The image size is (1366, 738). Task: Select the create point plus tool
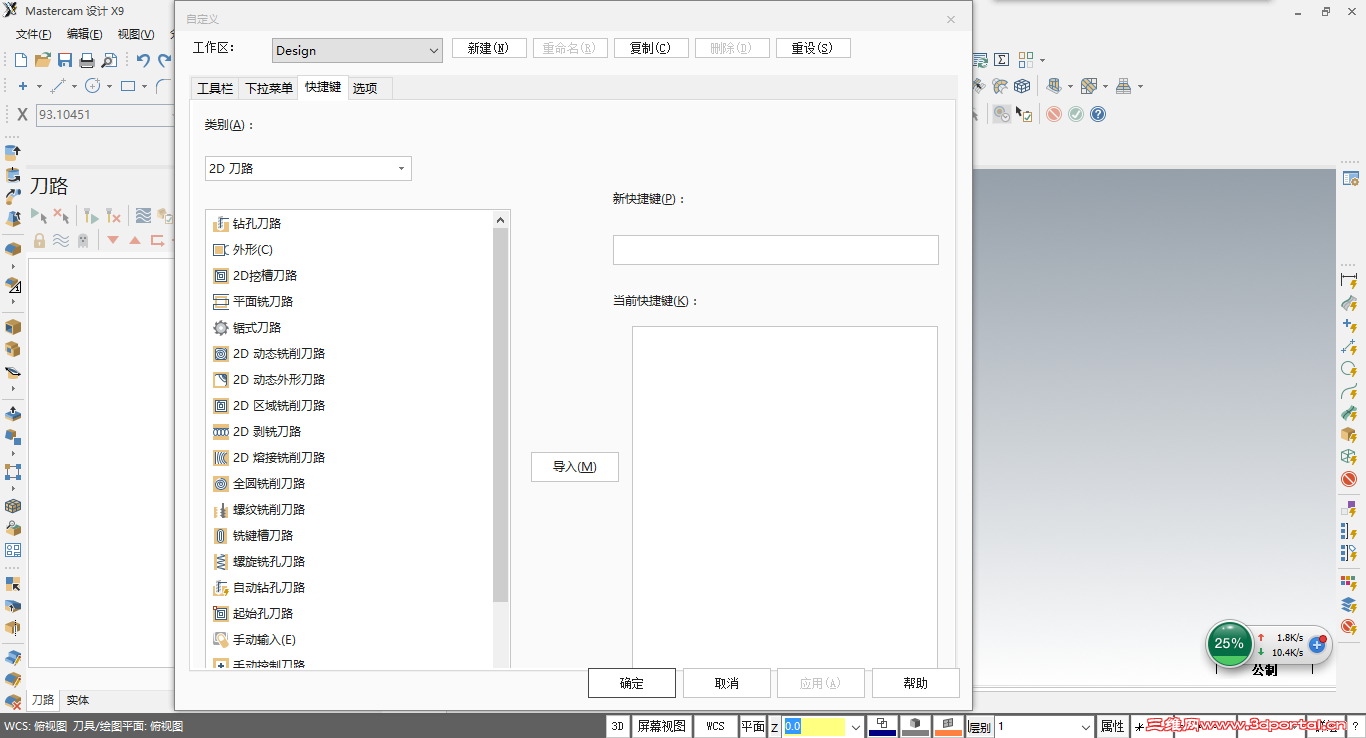tap(23, 86)
